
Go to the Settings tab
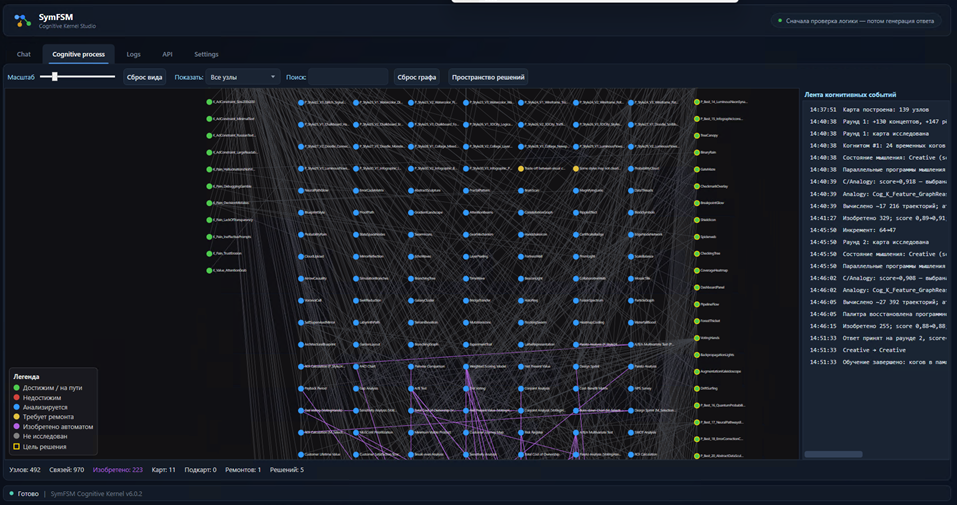[206, 54]
